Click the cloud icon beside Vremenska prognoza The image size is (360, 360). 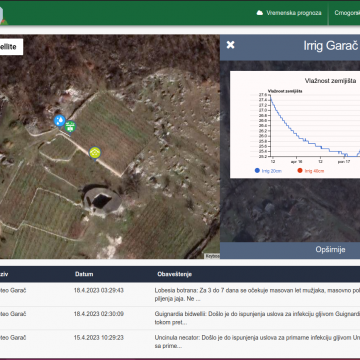[260, 13]
